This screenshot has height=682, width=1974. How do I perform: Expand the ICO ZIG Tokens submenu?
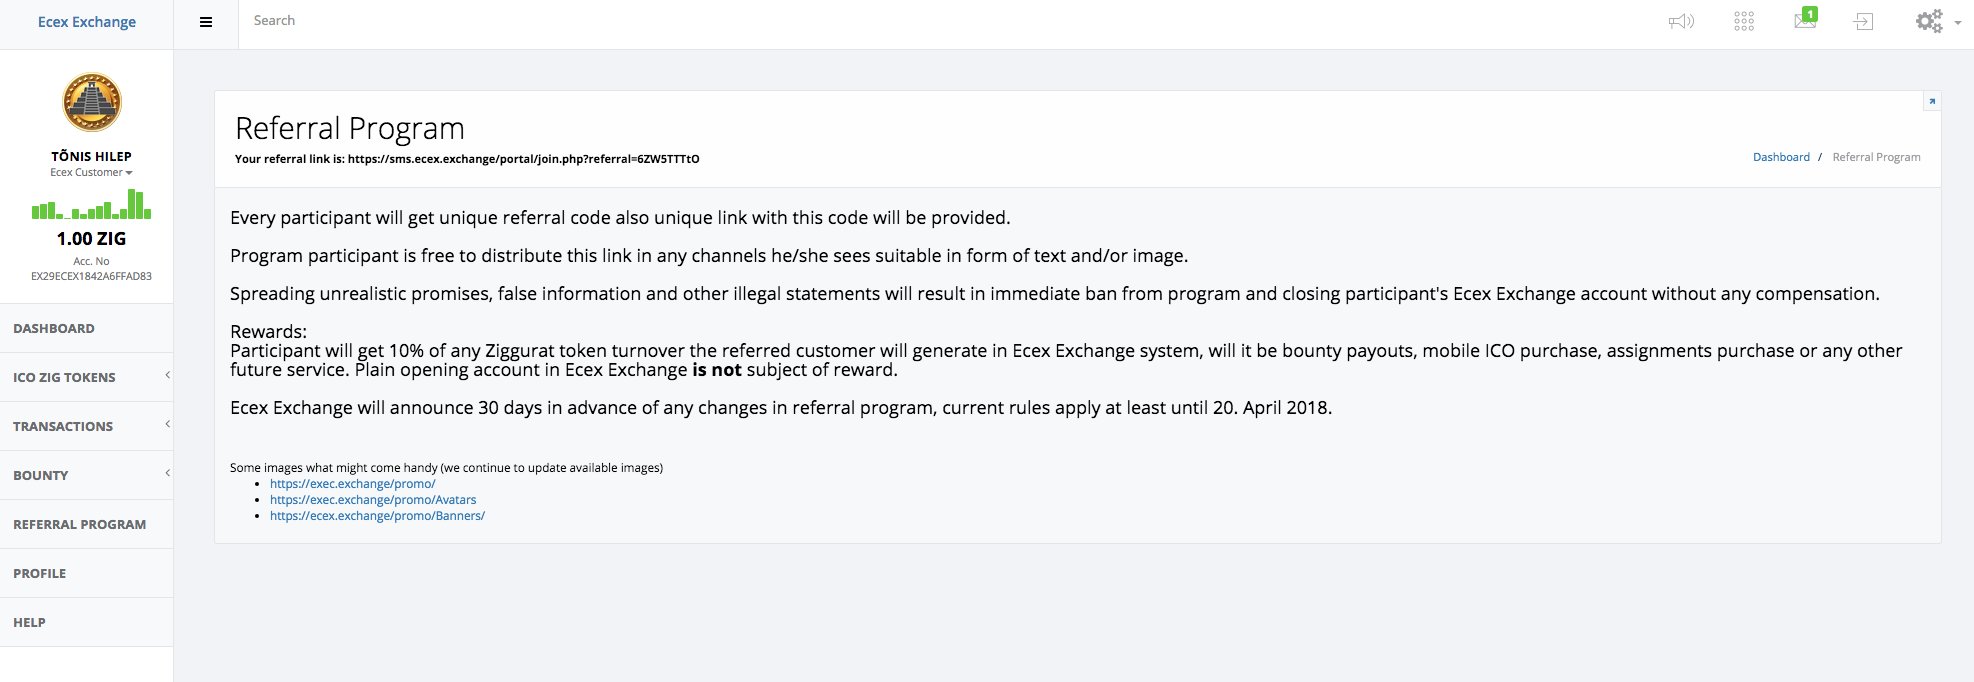point(86,377)
